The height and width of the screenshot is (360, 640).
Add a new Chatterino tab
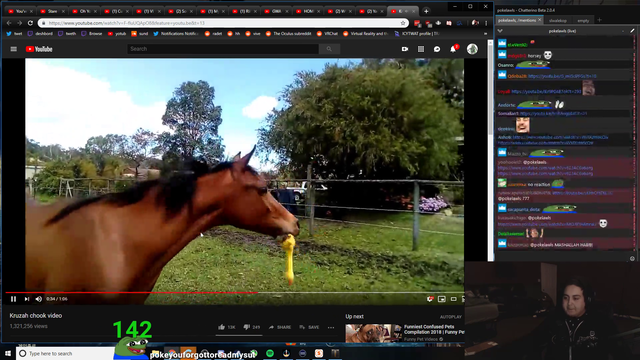point(600,20)
